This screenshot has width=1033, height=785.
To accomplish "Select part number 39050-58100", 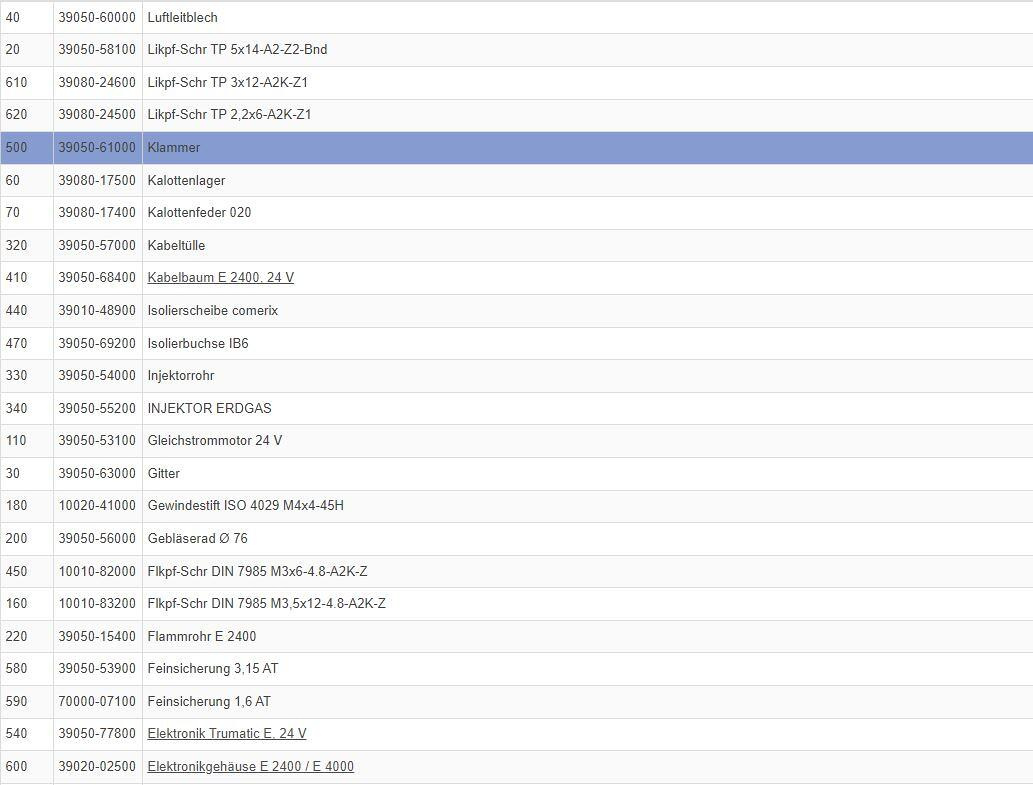I will pyautogui.click(x=97, y=50).
